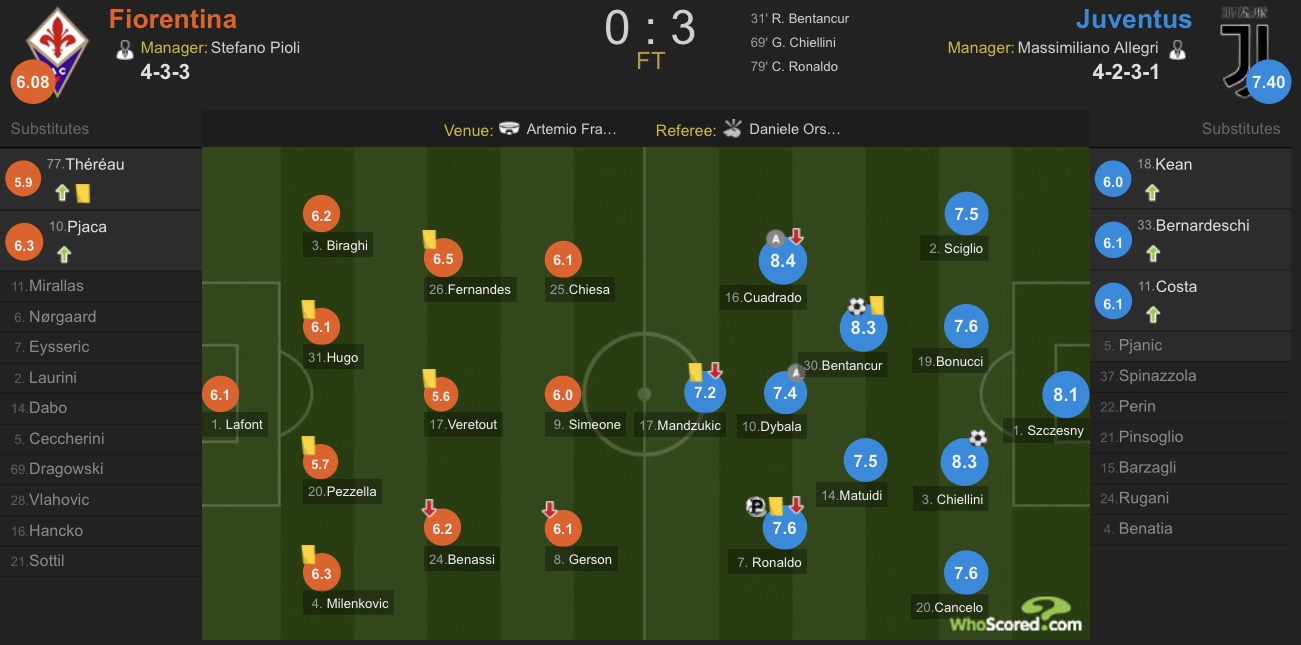Select Veretout's 5.6 rating circle
This screenshot has height=645, width=1301.
pyautogui.click(x=441, y=396)
